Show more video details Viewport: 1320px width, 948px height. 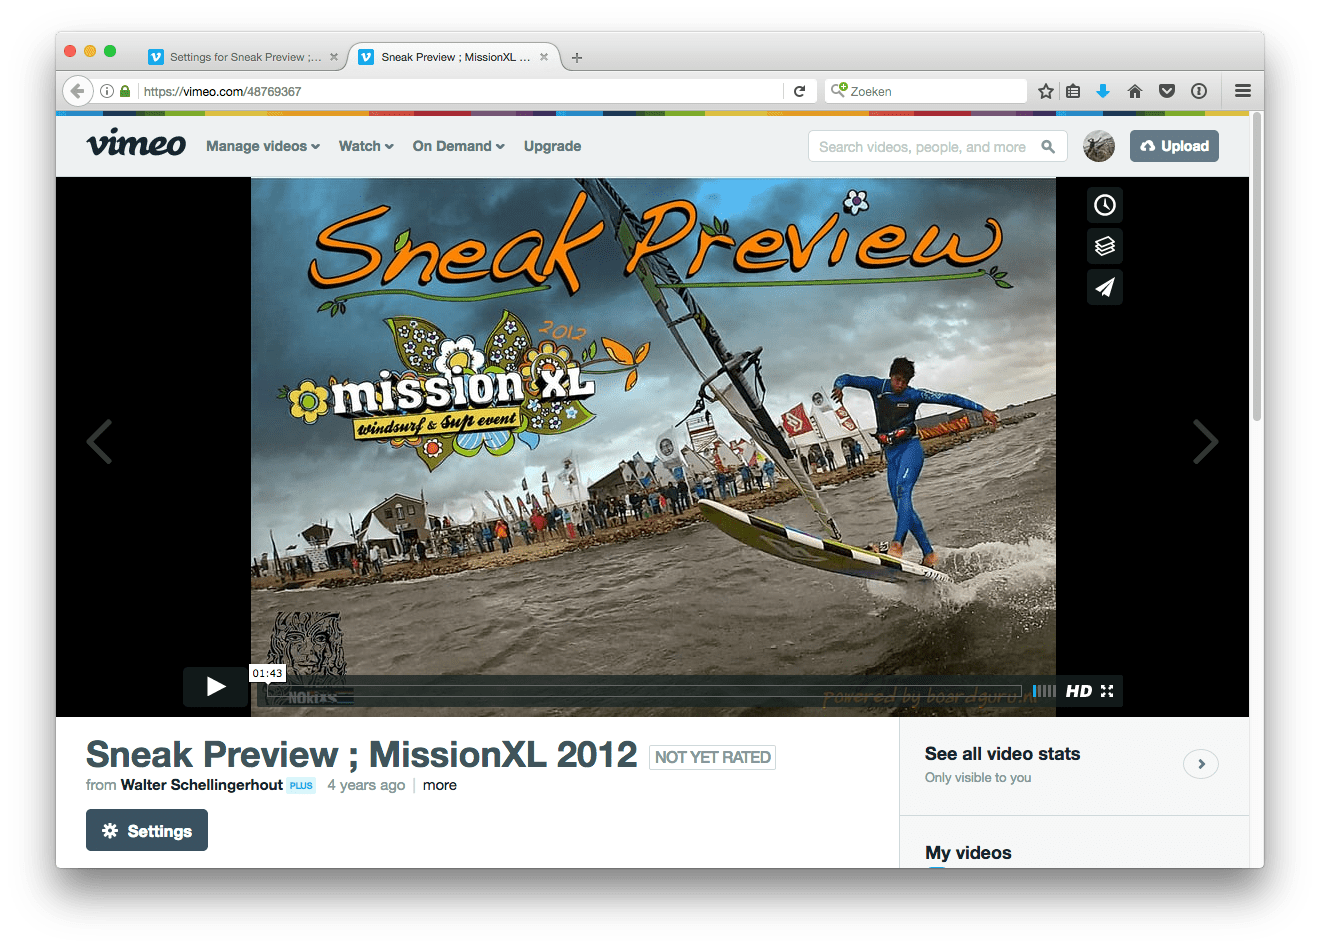[x=440, y=785]
